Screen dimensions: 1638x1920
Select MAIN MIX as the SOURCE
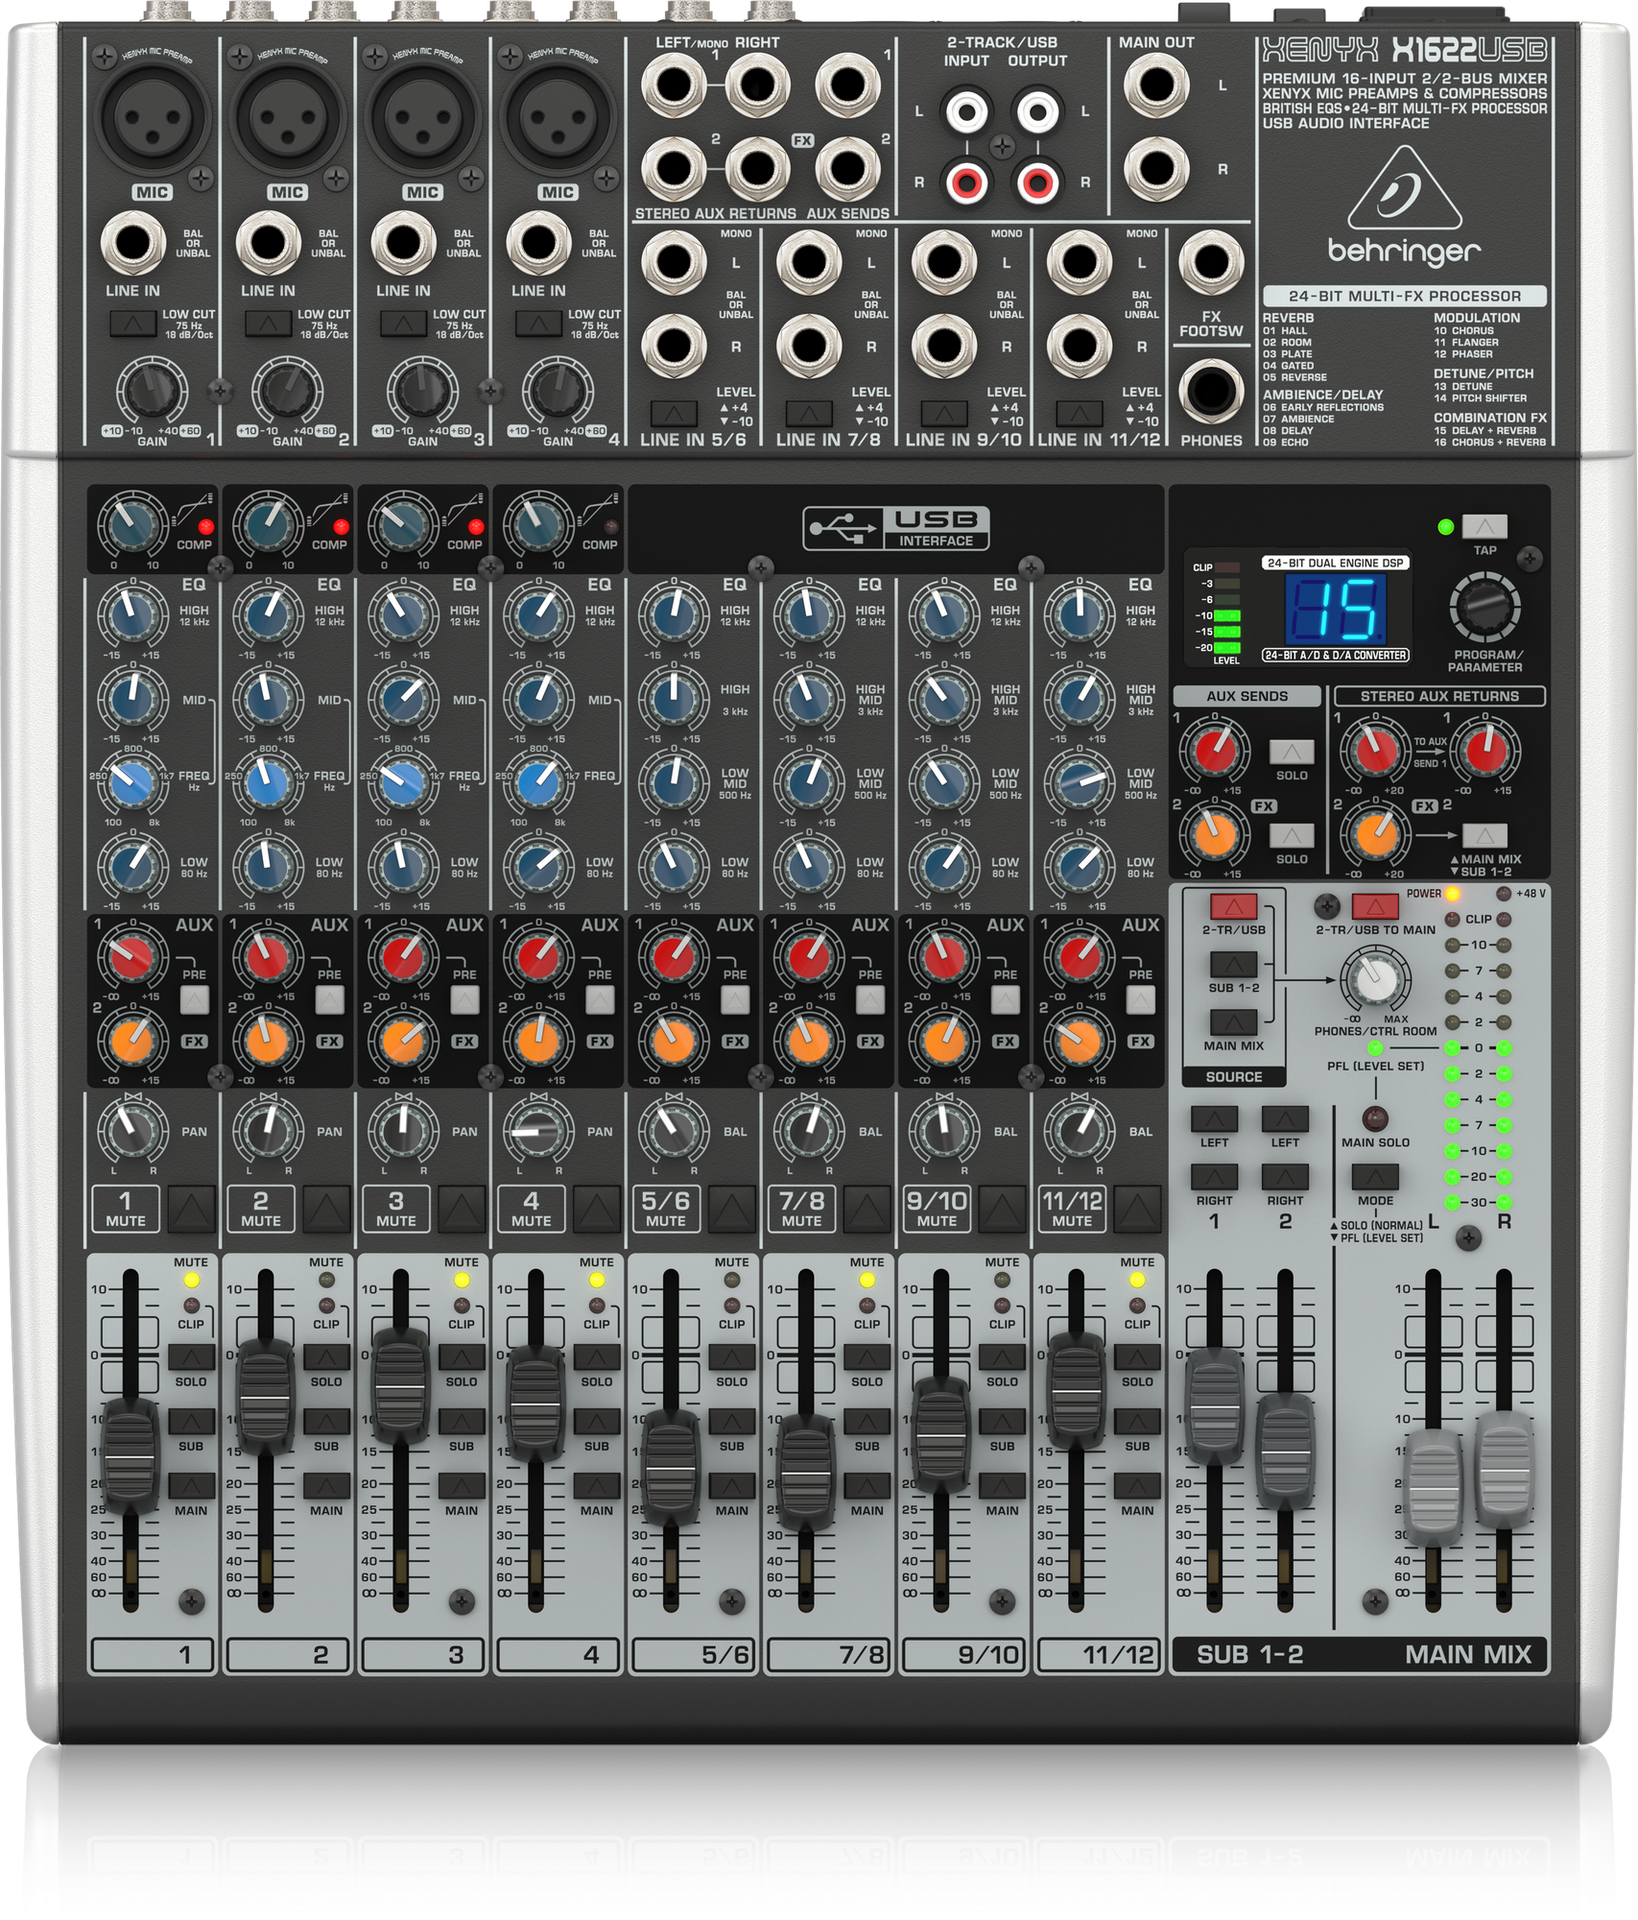point(1234,1022)
